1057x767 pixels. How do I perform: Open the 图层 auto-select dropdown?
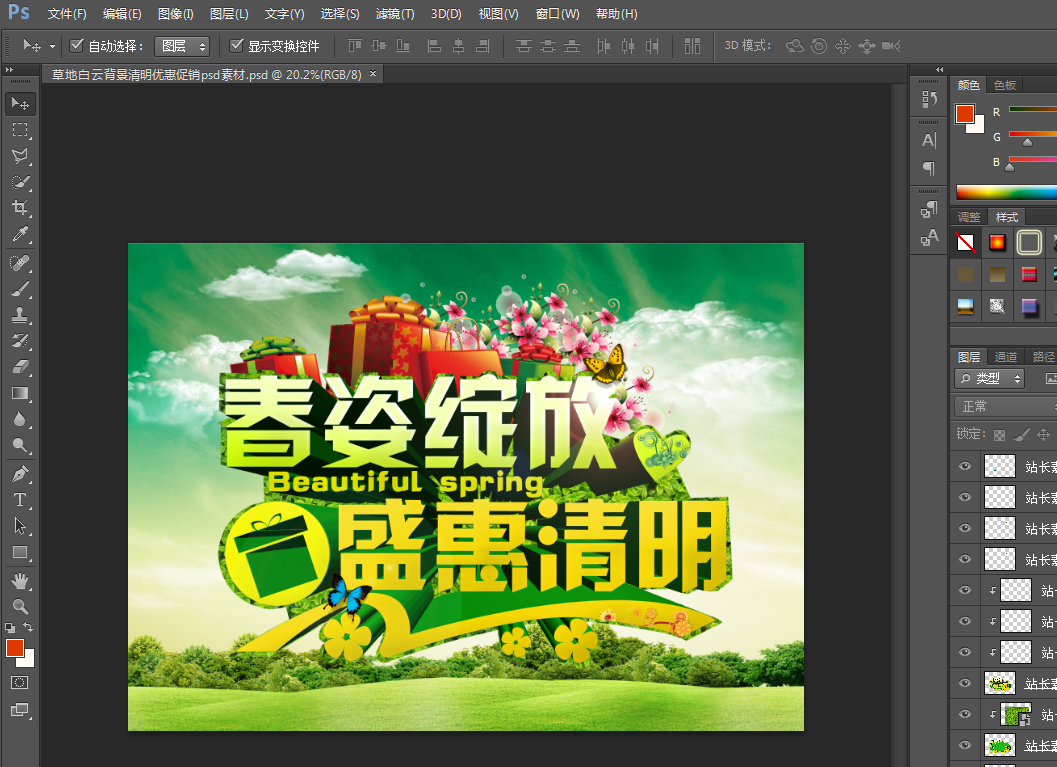[182, 46]
